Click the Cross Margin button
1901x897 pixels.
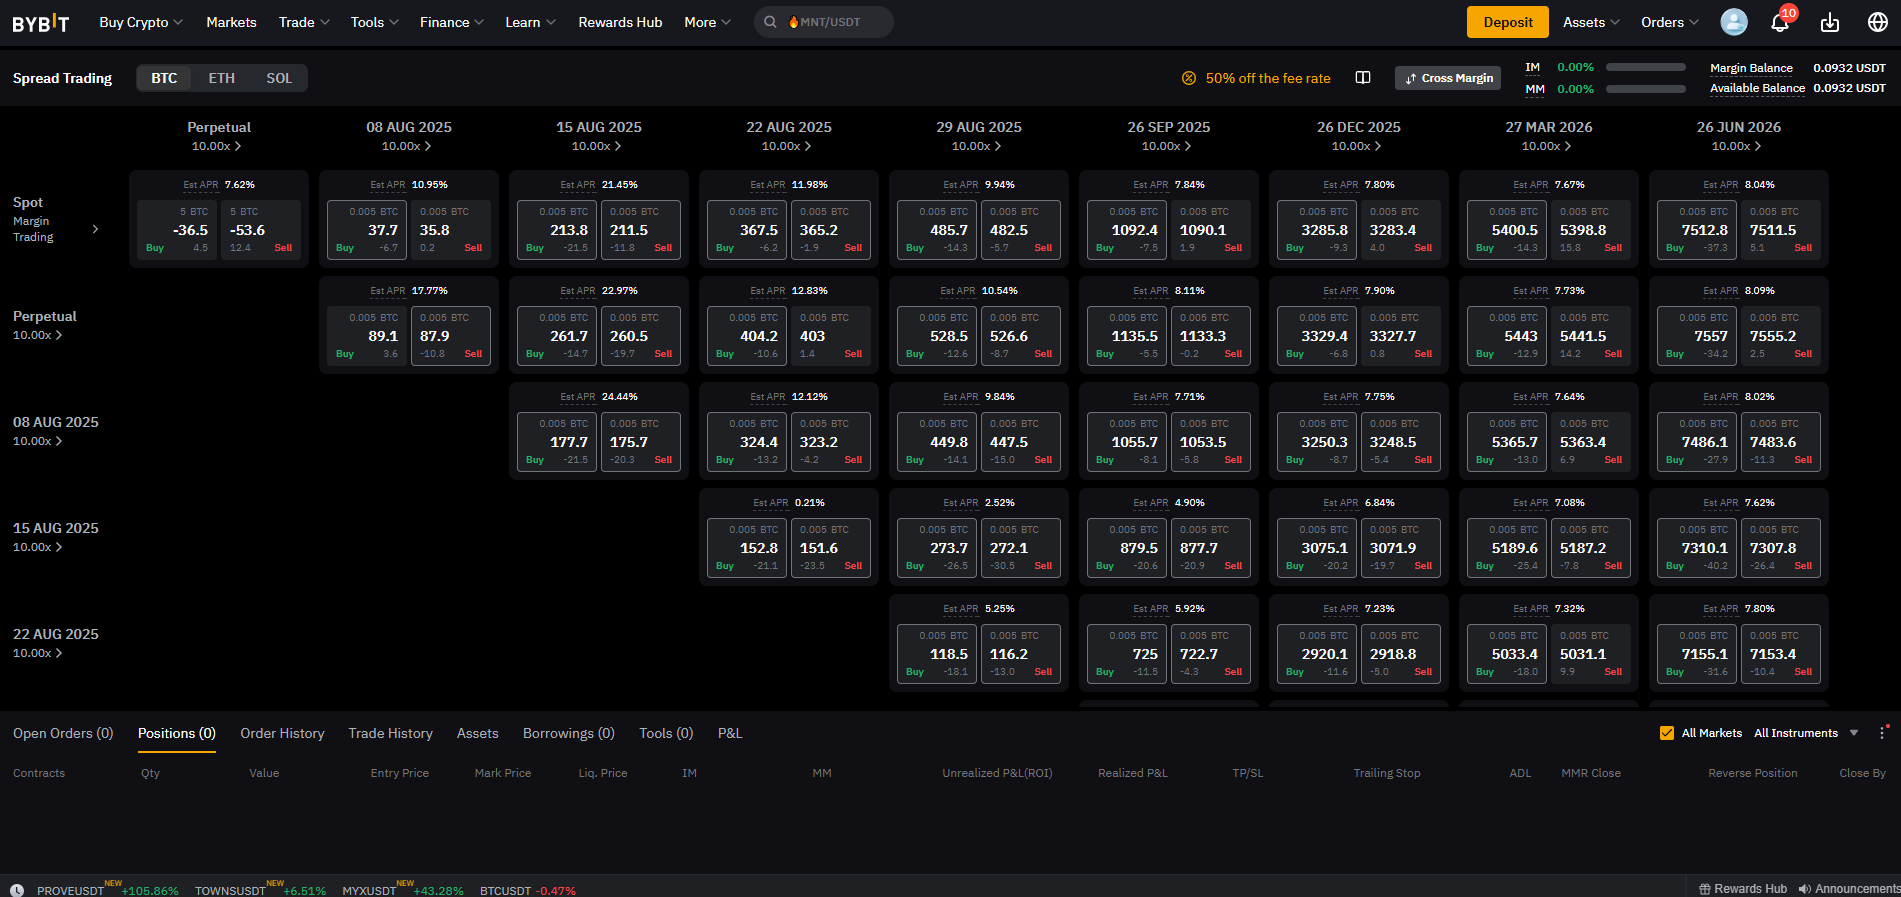pyautogui.click(x=1448, y=78)
